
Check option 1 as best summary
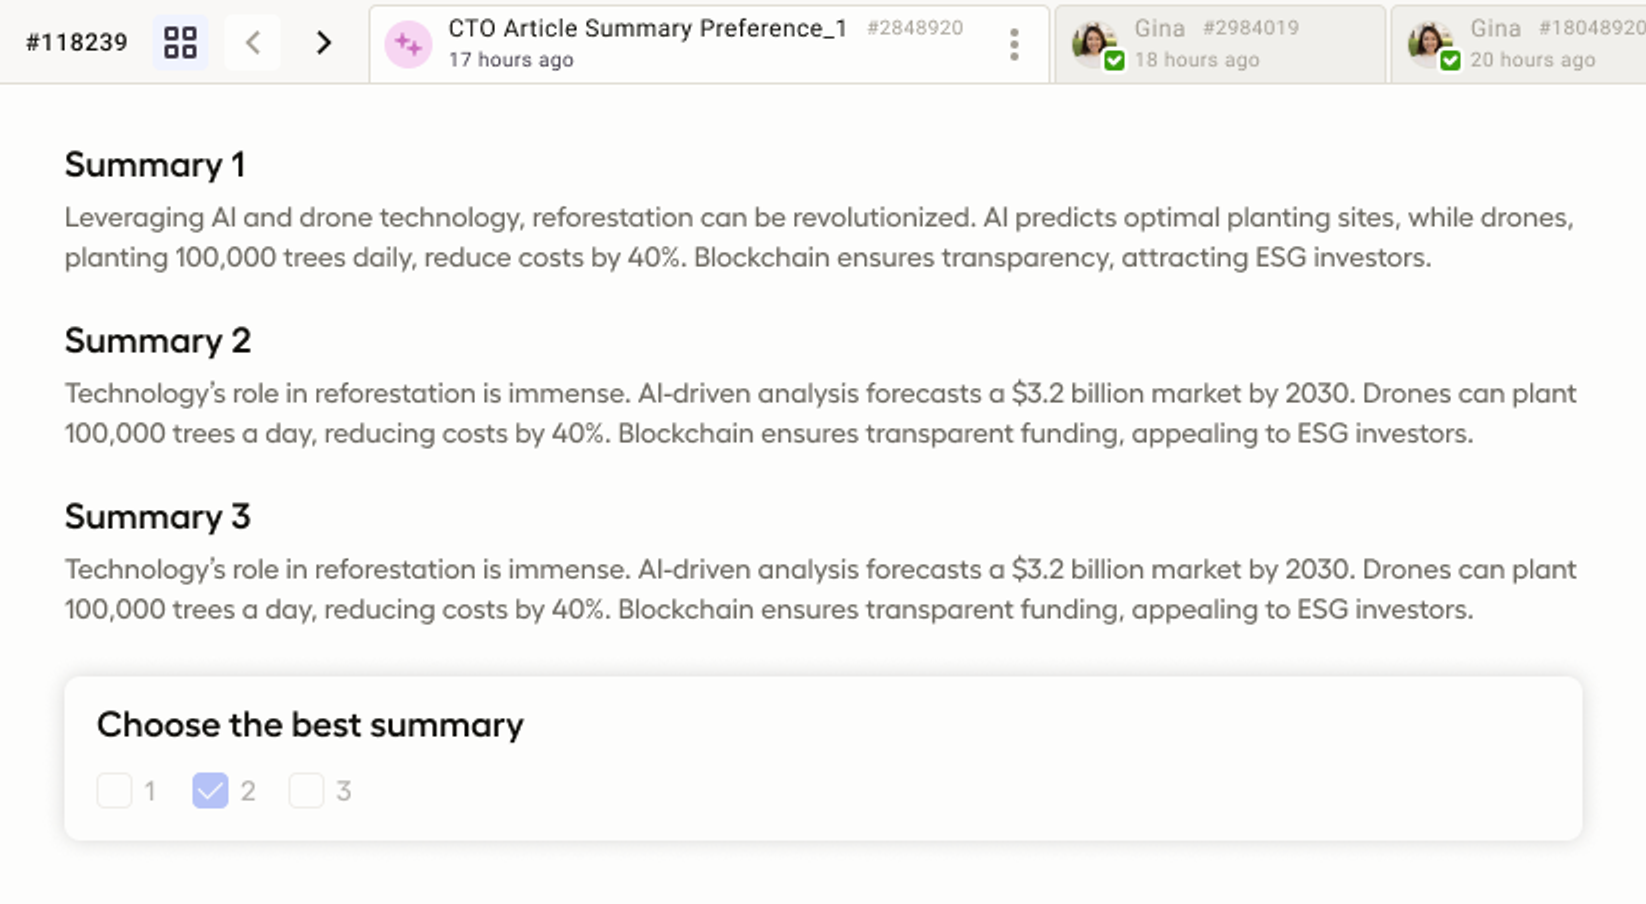coord(114,791)
